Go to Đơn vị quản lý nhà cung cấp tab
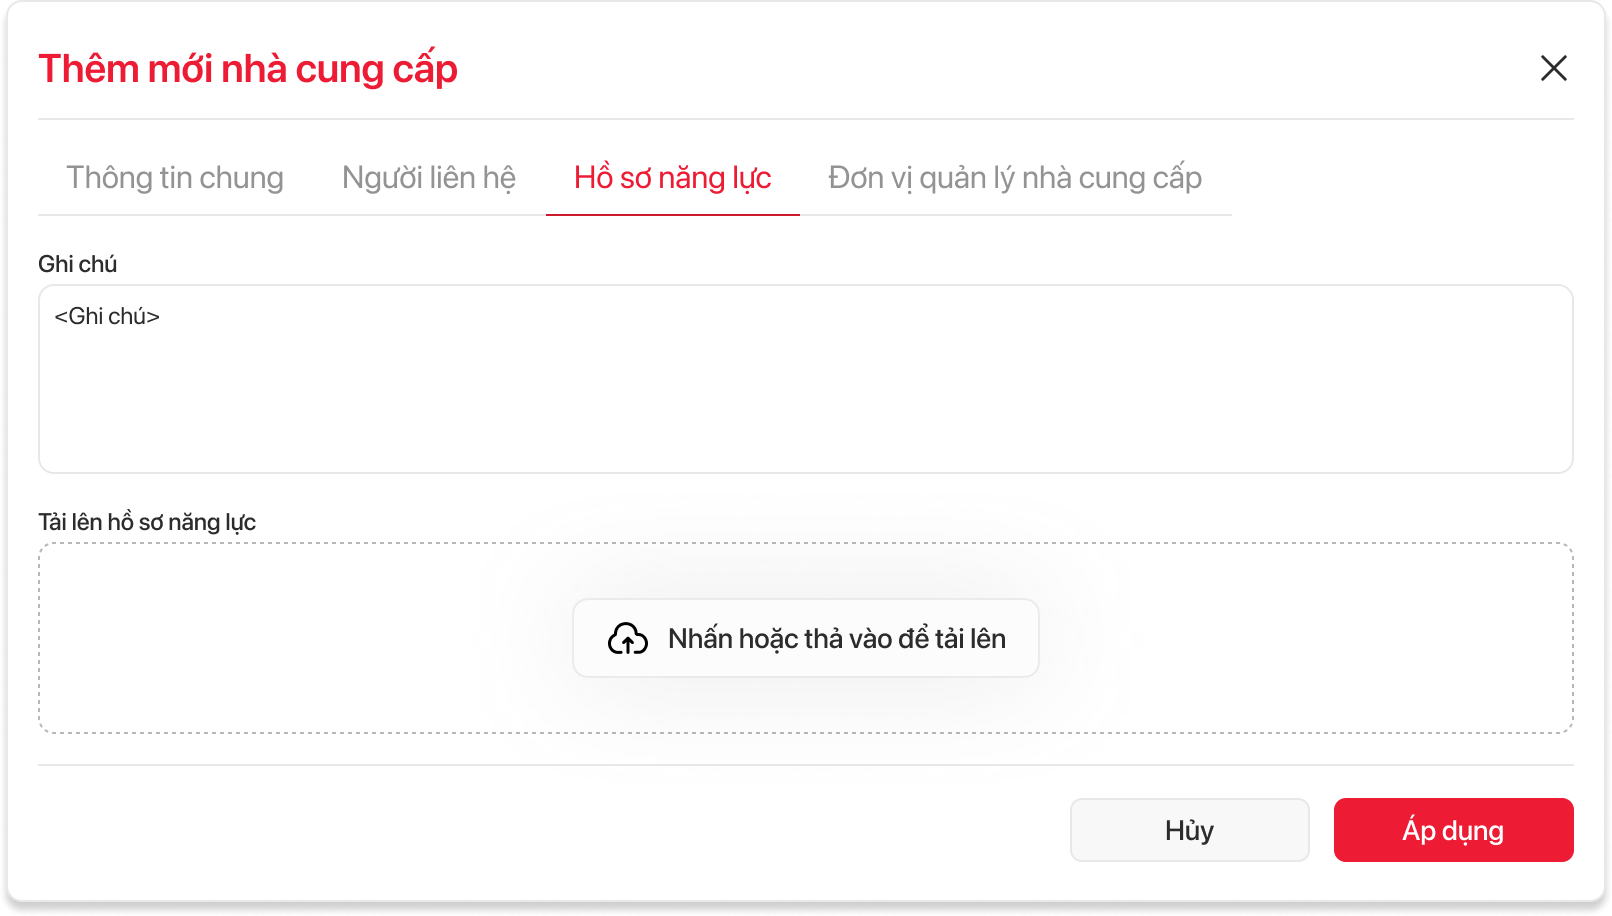This screenshot has height=916, width=1612. tap(1014, 178)
